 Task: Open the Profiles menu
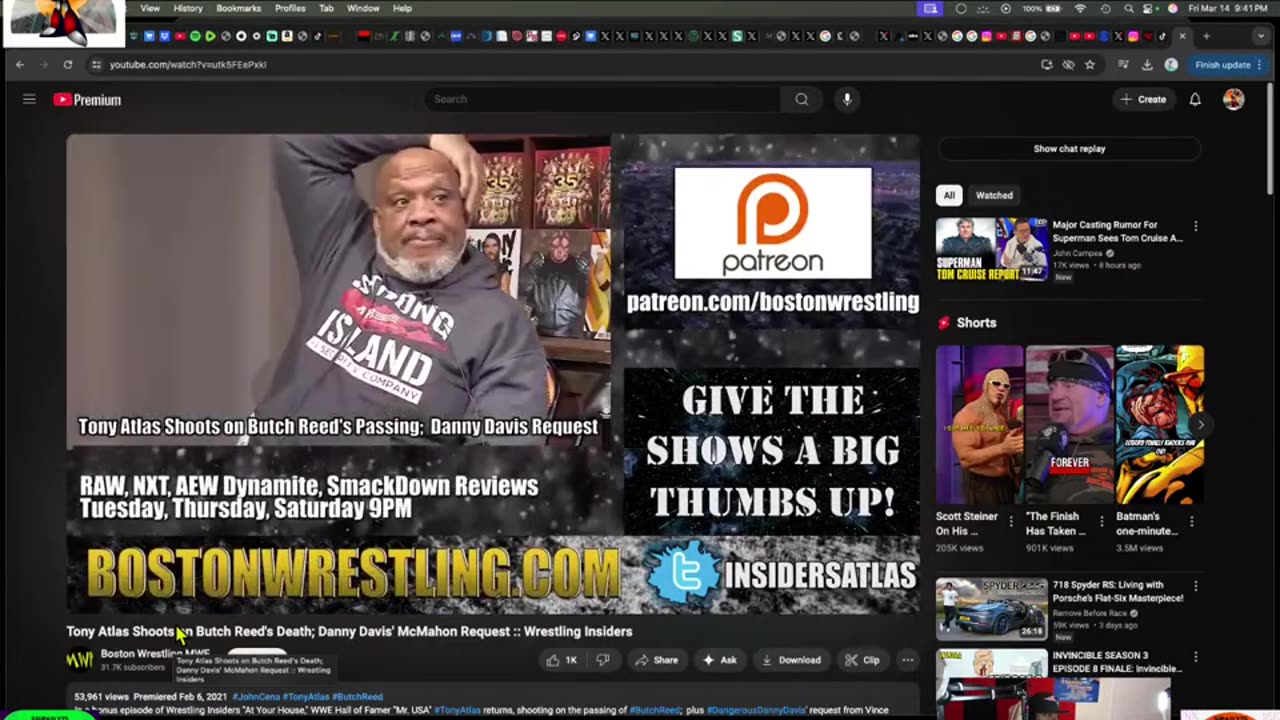(x=290, y=8)
